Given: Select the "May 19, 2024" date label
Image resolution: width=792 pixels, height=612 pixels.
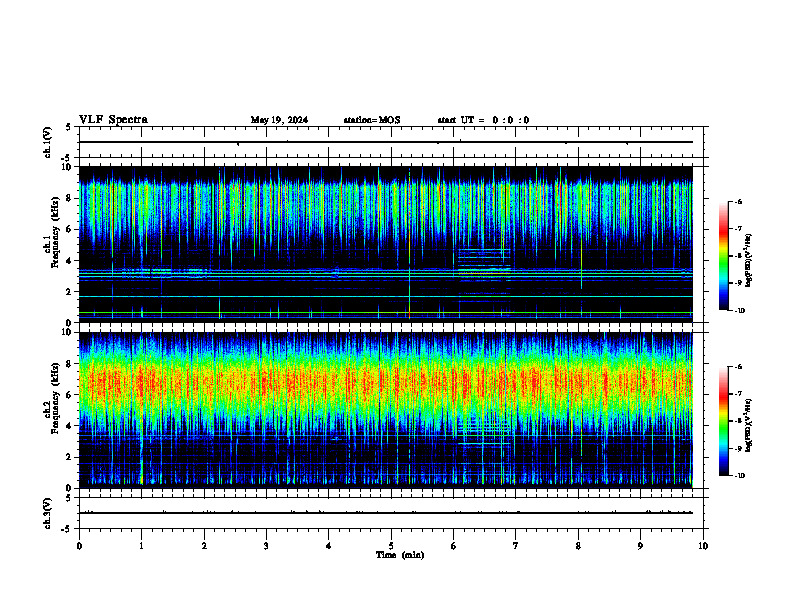Looking at the screenshot, I should coord(279,120).
